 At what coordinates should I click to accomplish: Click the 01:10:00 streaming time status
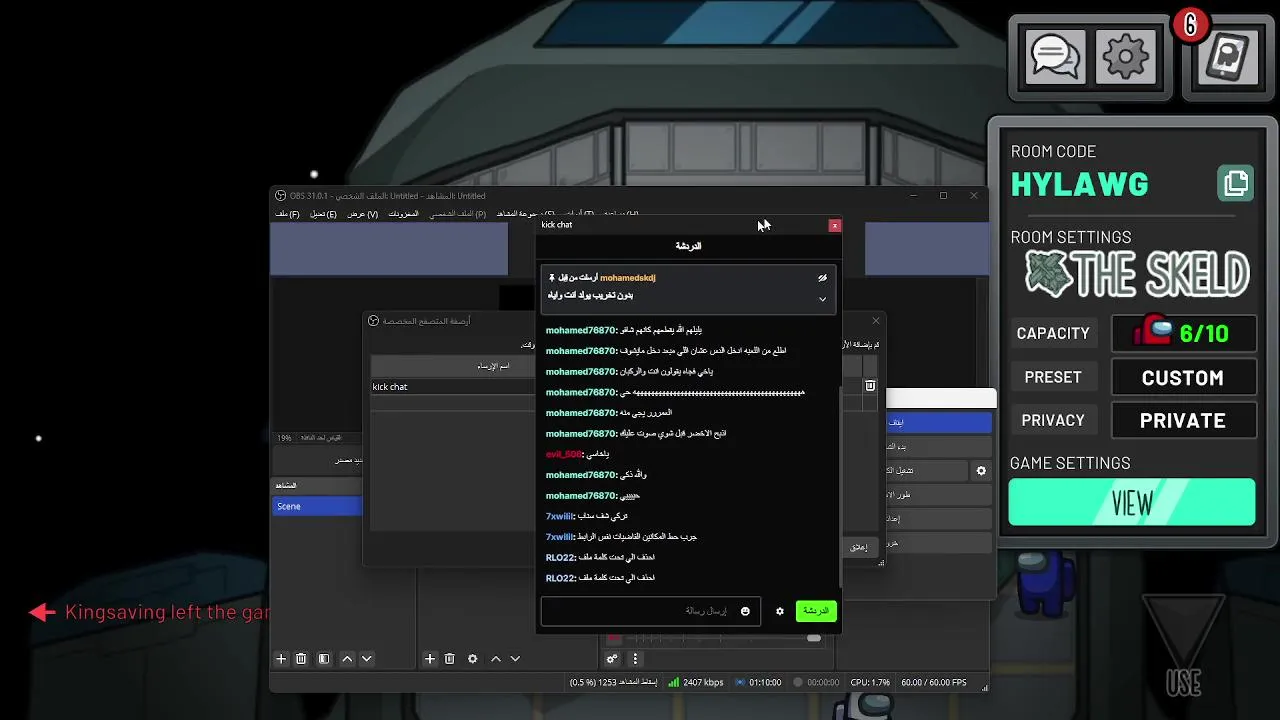(758, 682)
